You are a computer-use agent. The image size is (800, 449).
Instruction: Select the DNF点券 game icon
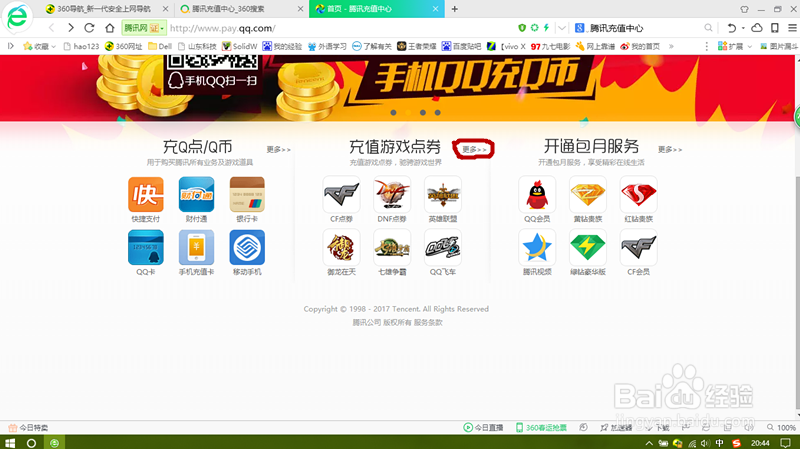coord(392,194)
